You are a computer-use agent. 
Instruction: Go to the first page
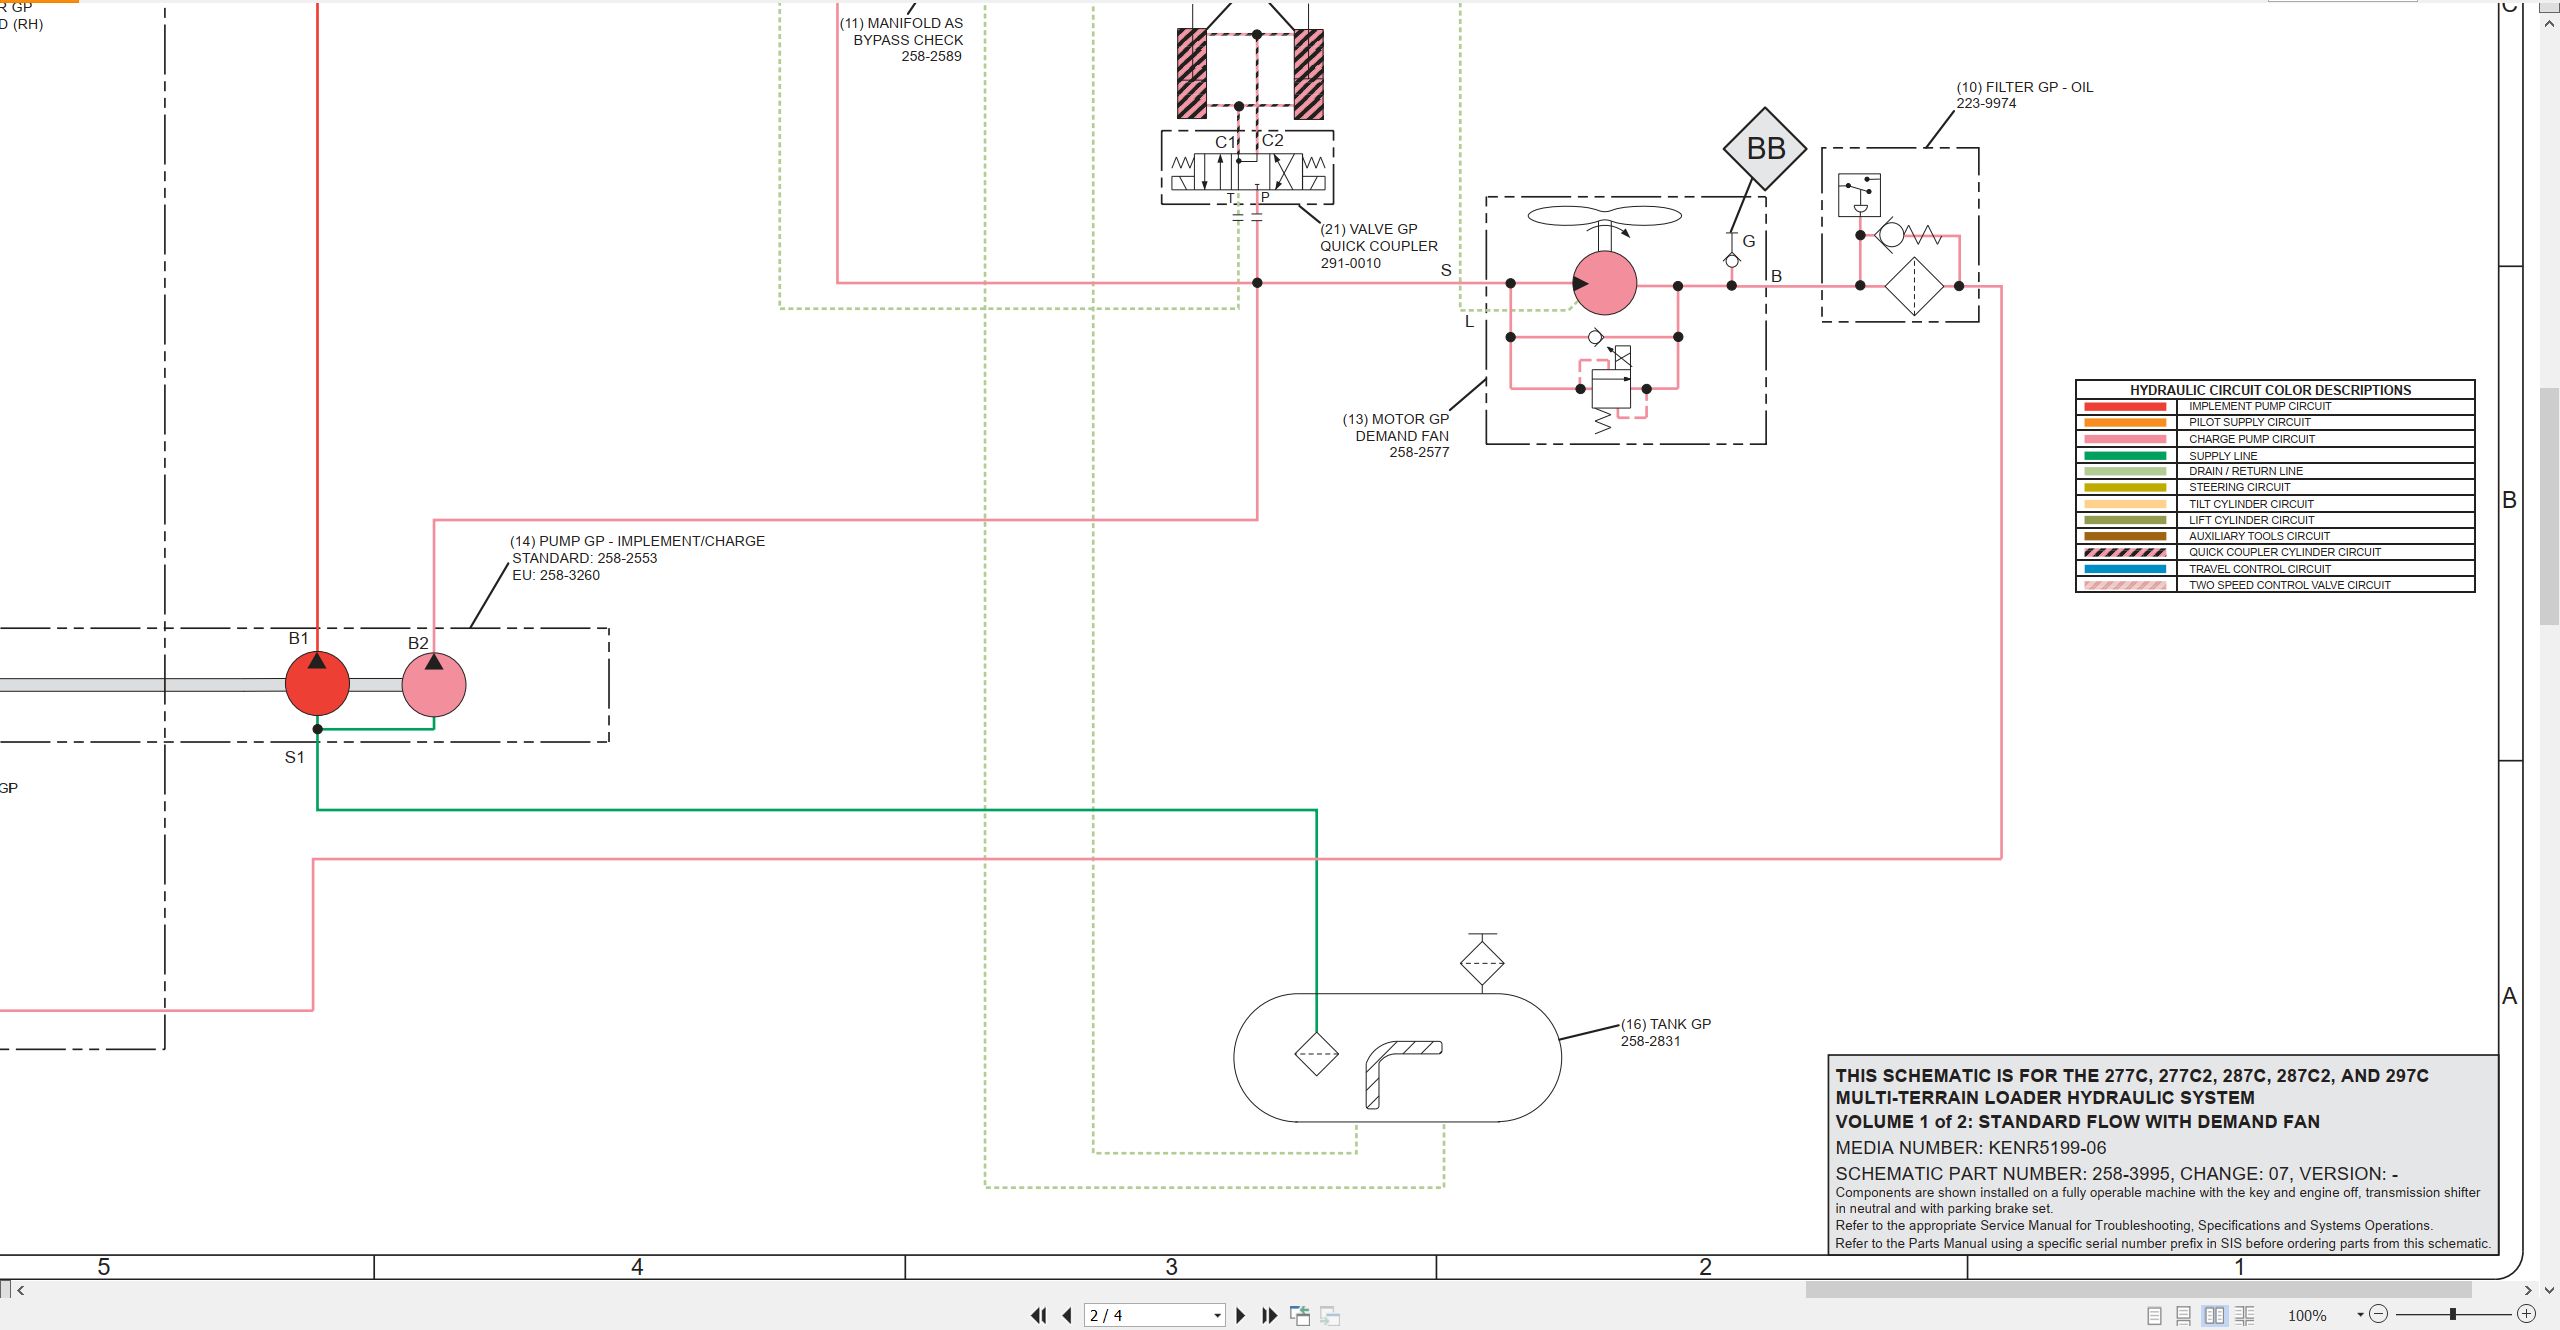(x=1039, y=1315)
